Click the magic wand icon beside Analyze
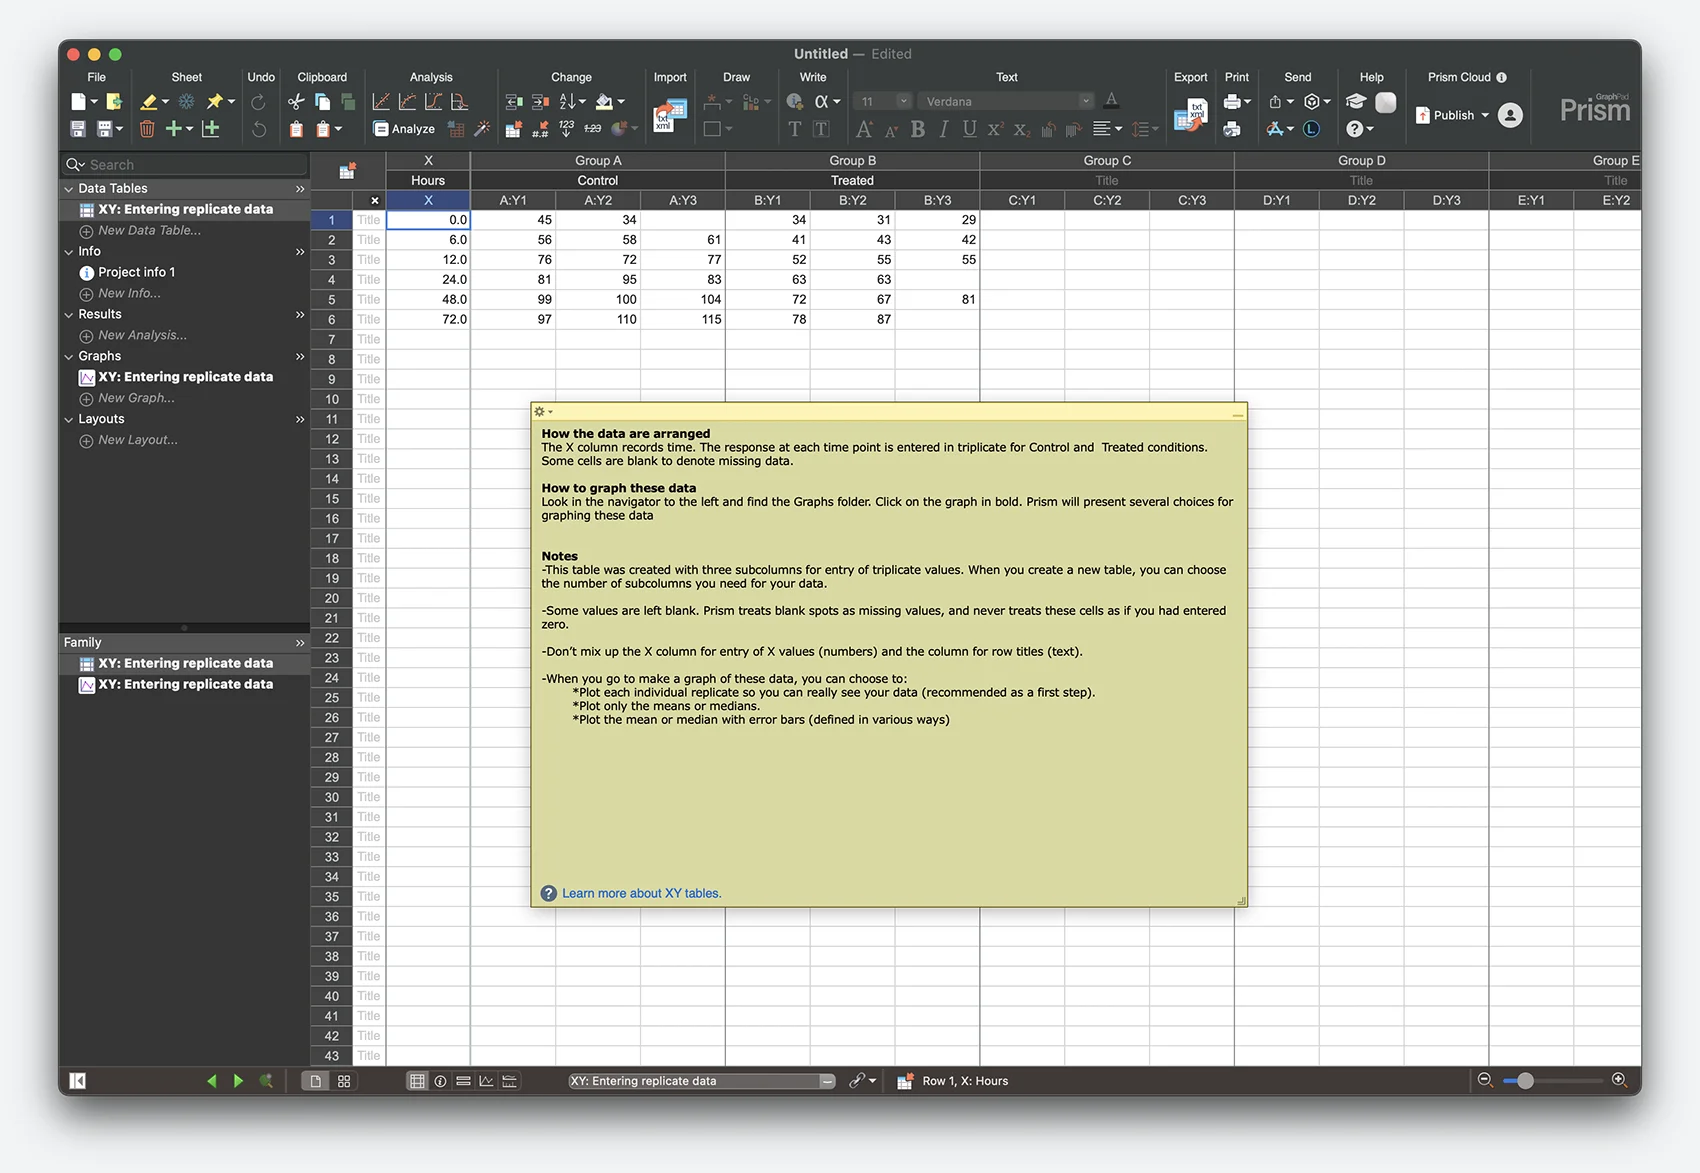Viewport: 1700px width, 1173px height. 482,129
